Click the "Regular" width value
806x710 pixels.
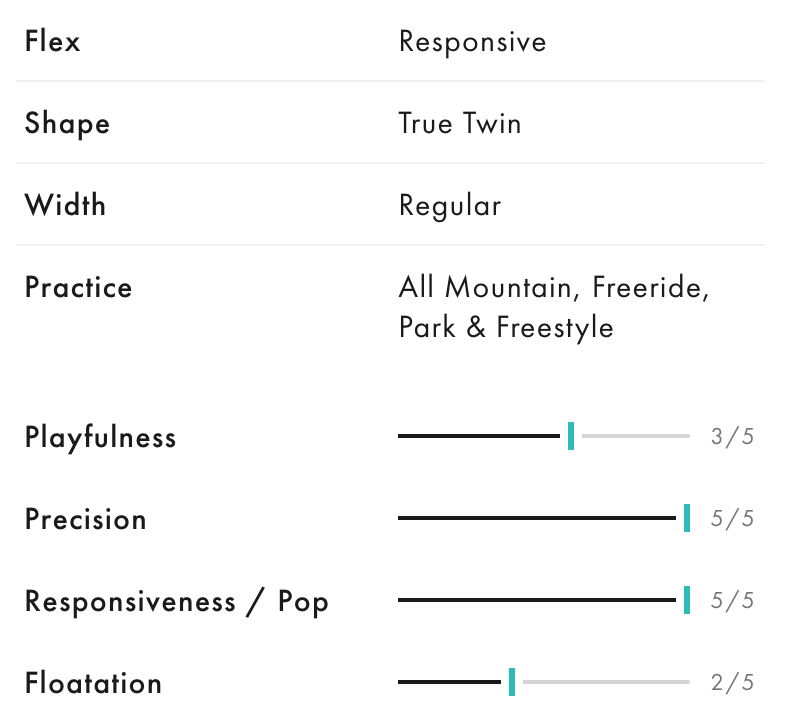point(450,206)
